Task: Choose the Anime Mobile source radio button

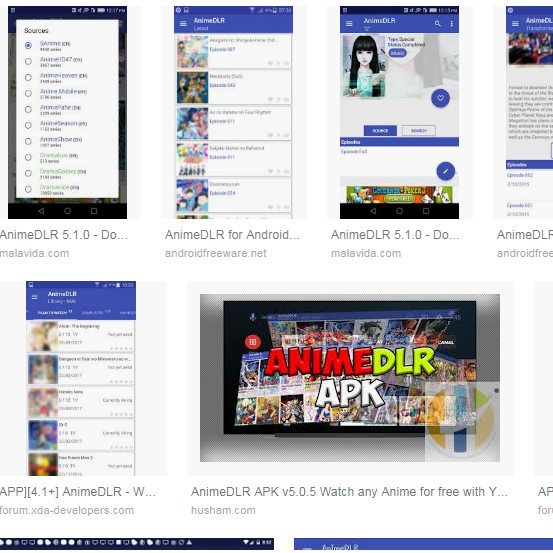Action: 28,93
